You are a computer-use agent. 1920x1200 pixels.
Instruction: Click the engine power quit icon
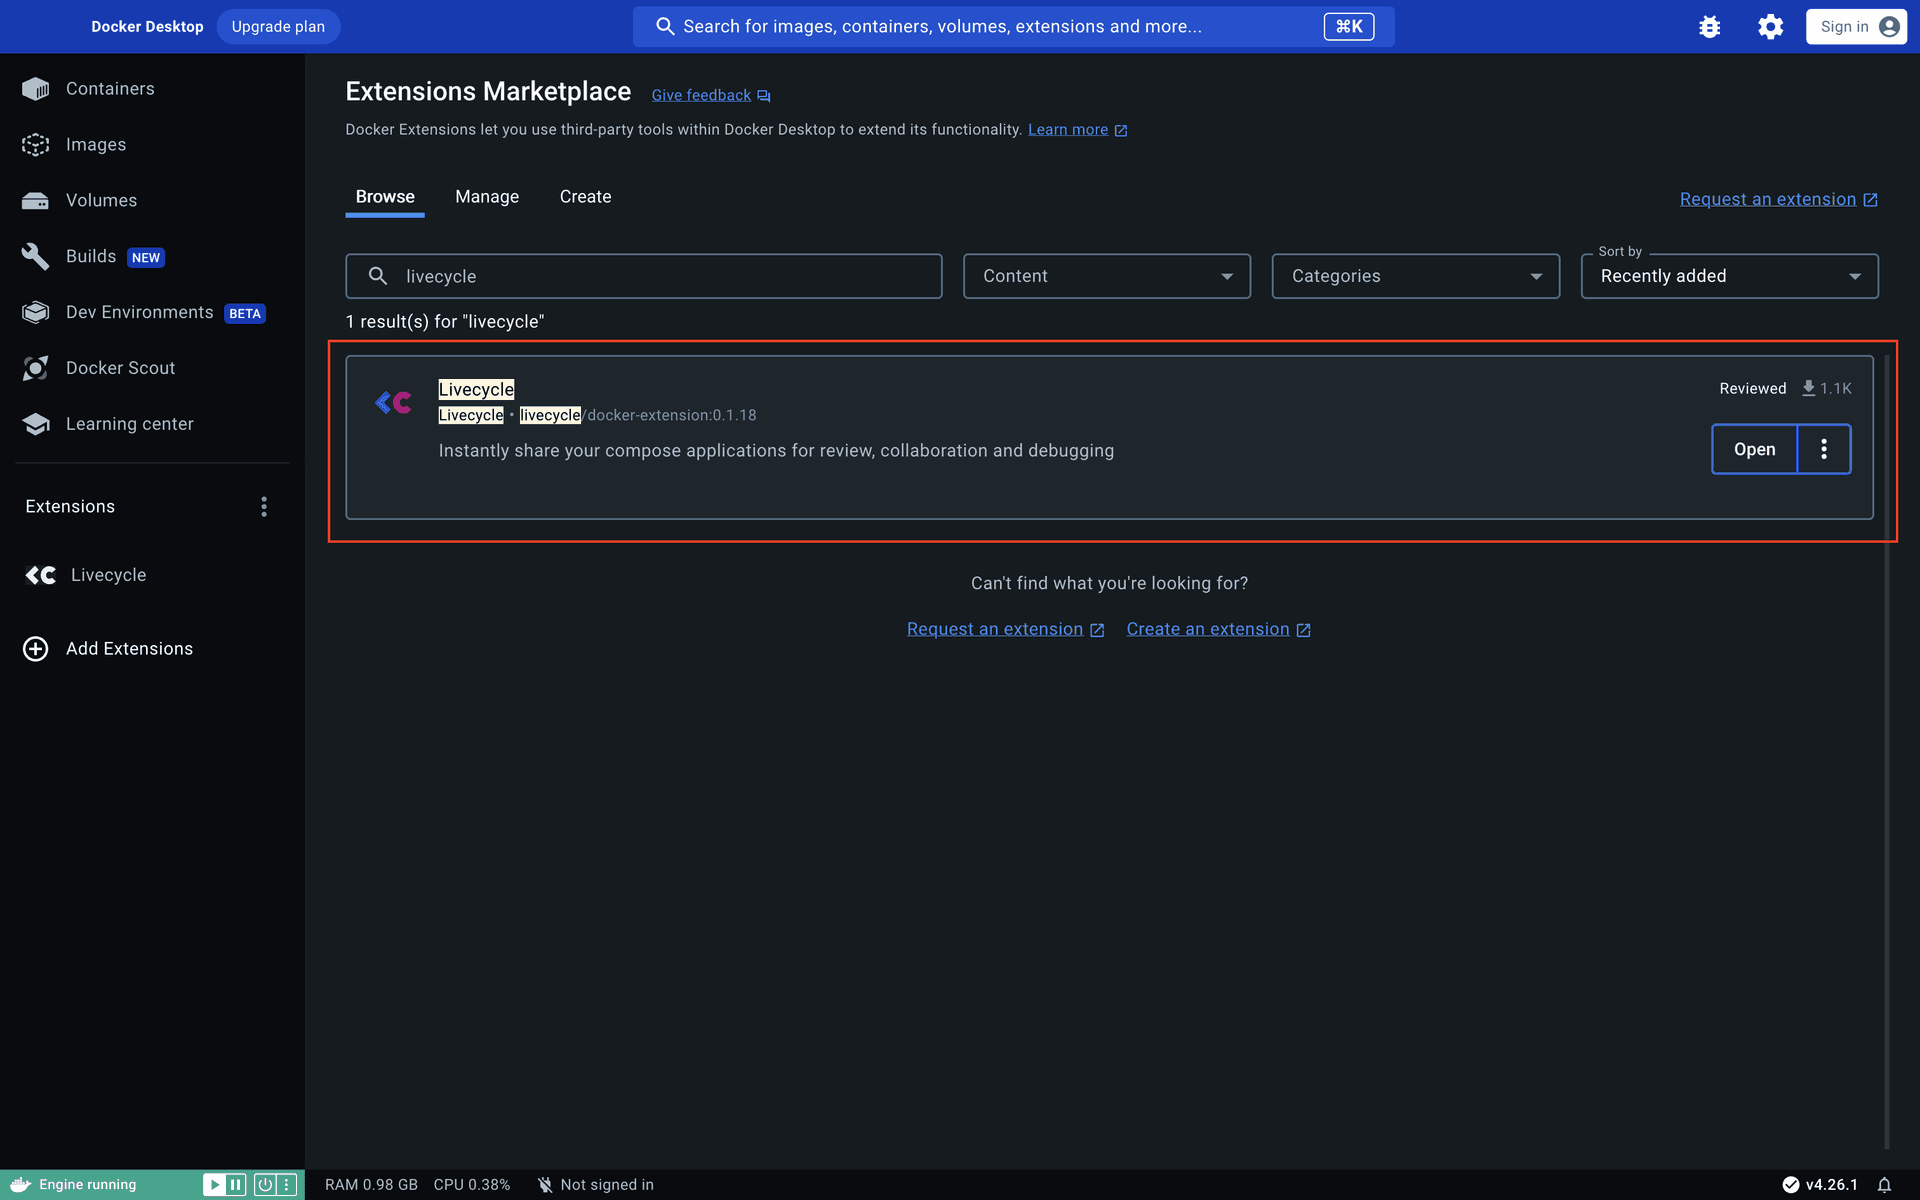[264, 1185]
